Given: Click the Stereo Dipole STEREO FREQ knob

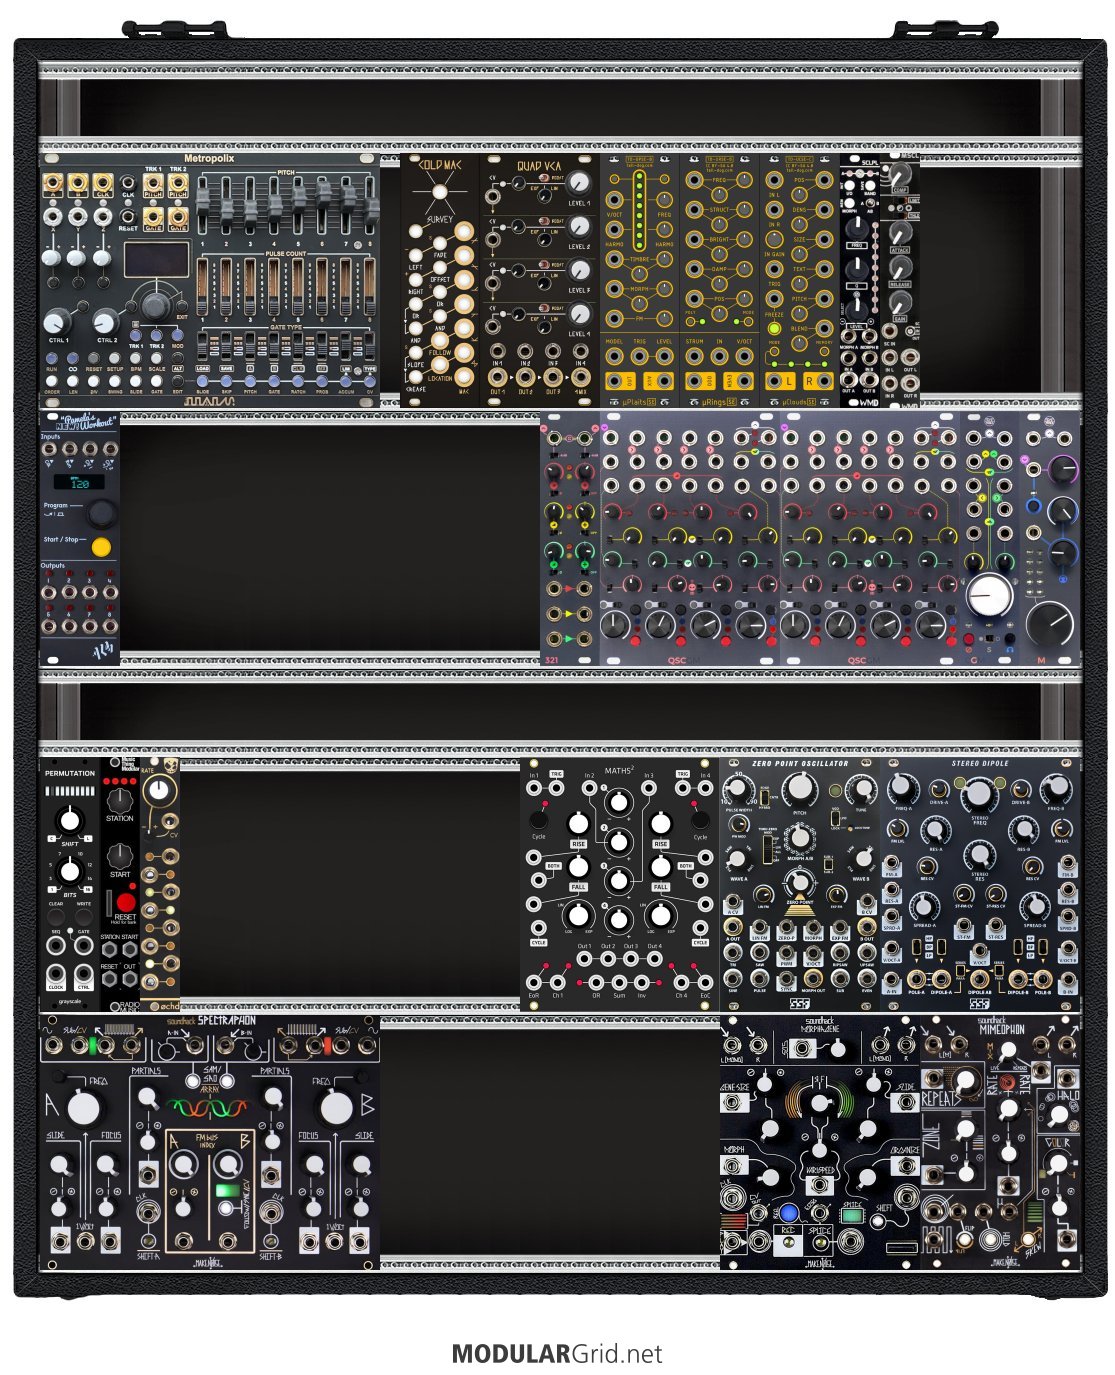Looking at the screenshot, I should click(979, 795).
